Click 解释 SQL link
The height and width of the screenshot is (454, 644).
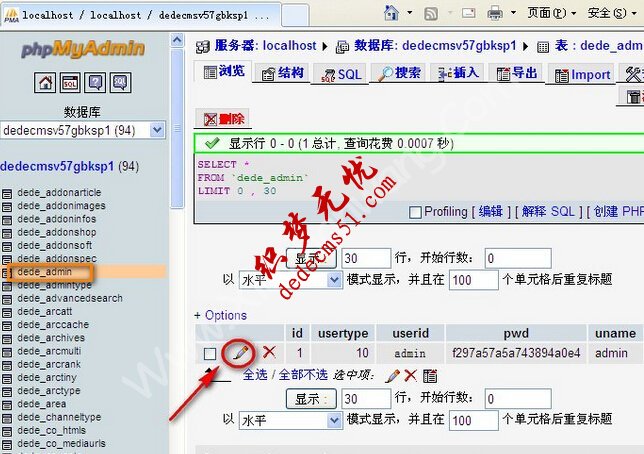tap(548, 211)
